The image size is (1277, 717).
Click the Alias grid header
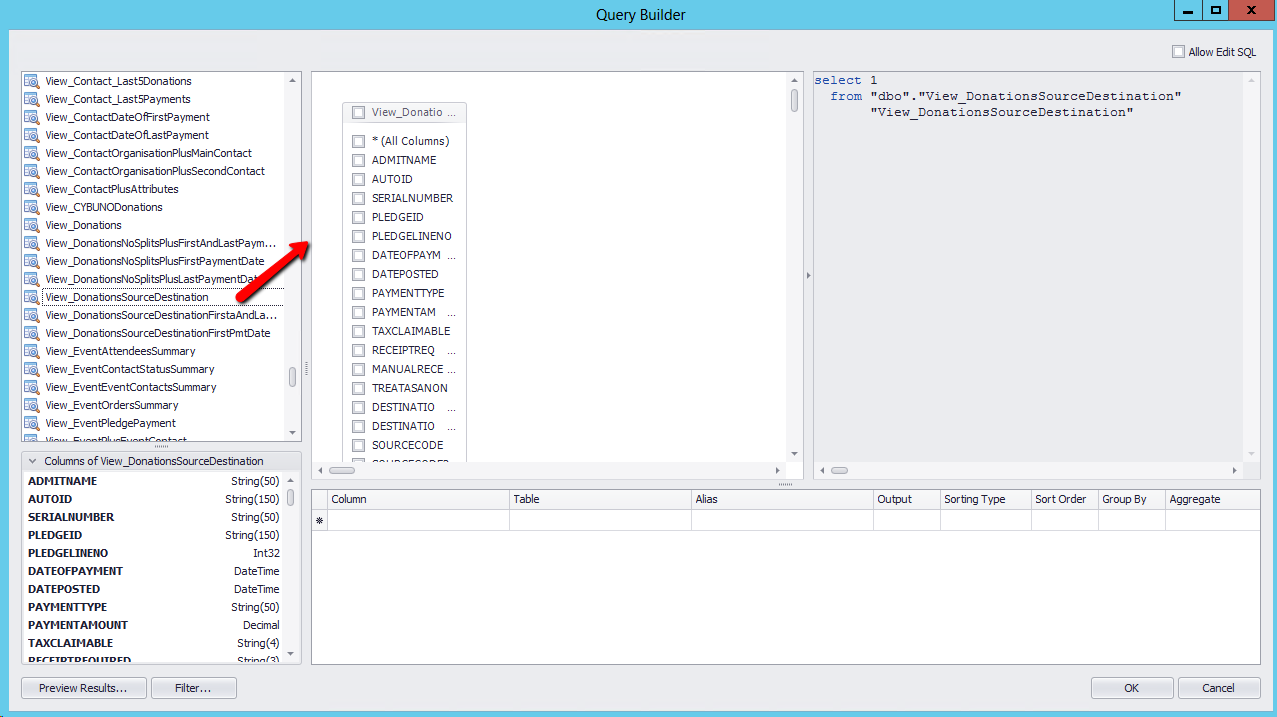[782, 499]
